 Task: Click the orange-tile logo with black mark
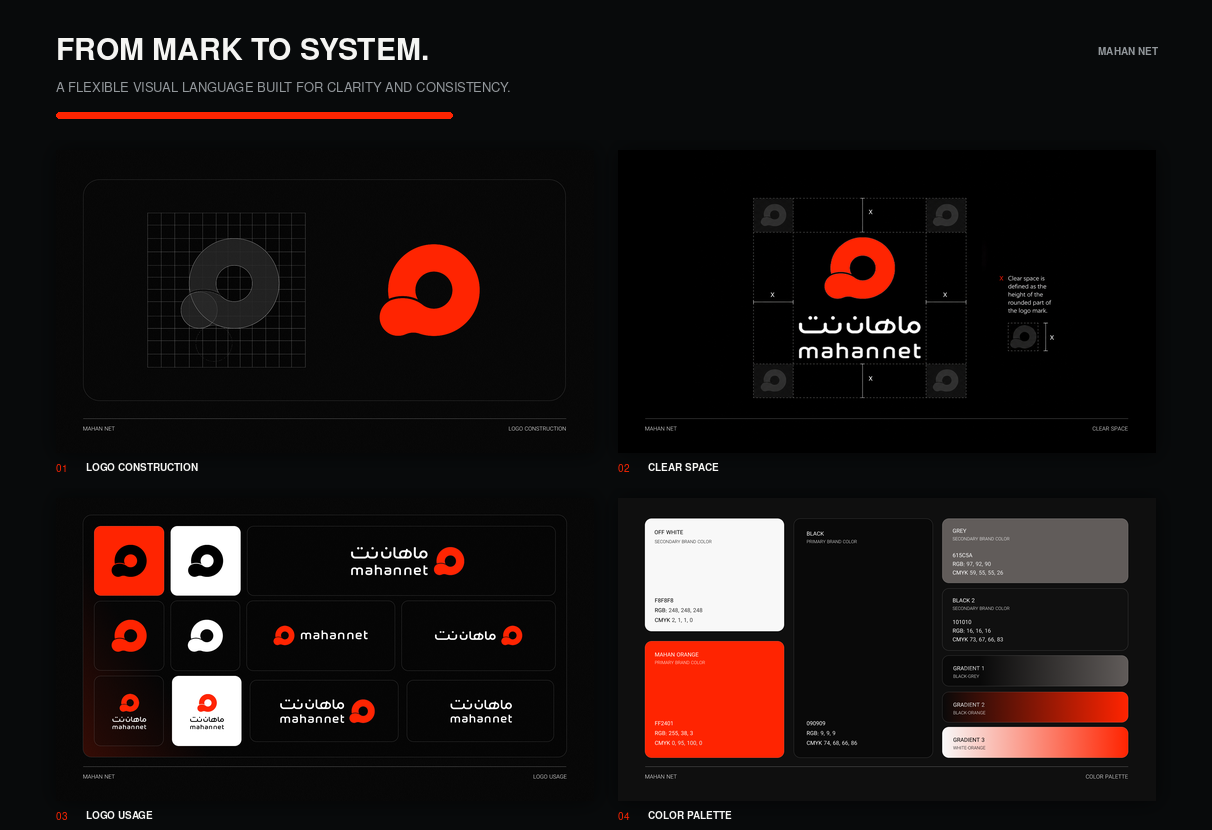click(x=129, y=561)
